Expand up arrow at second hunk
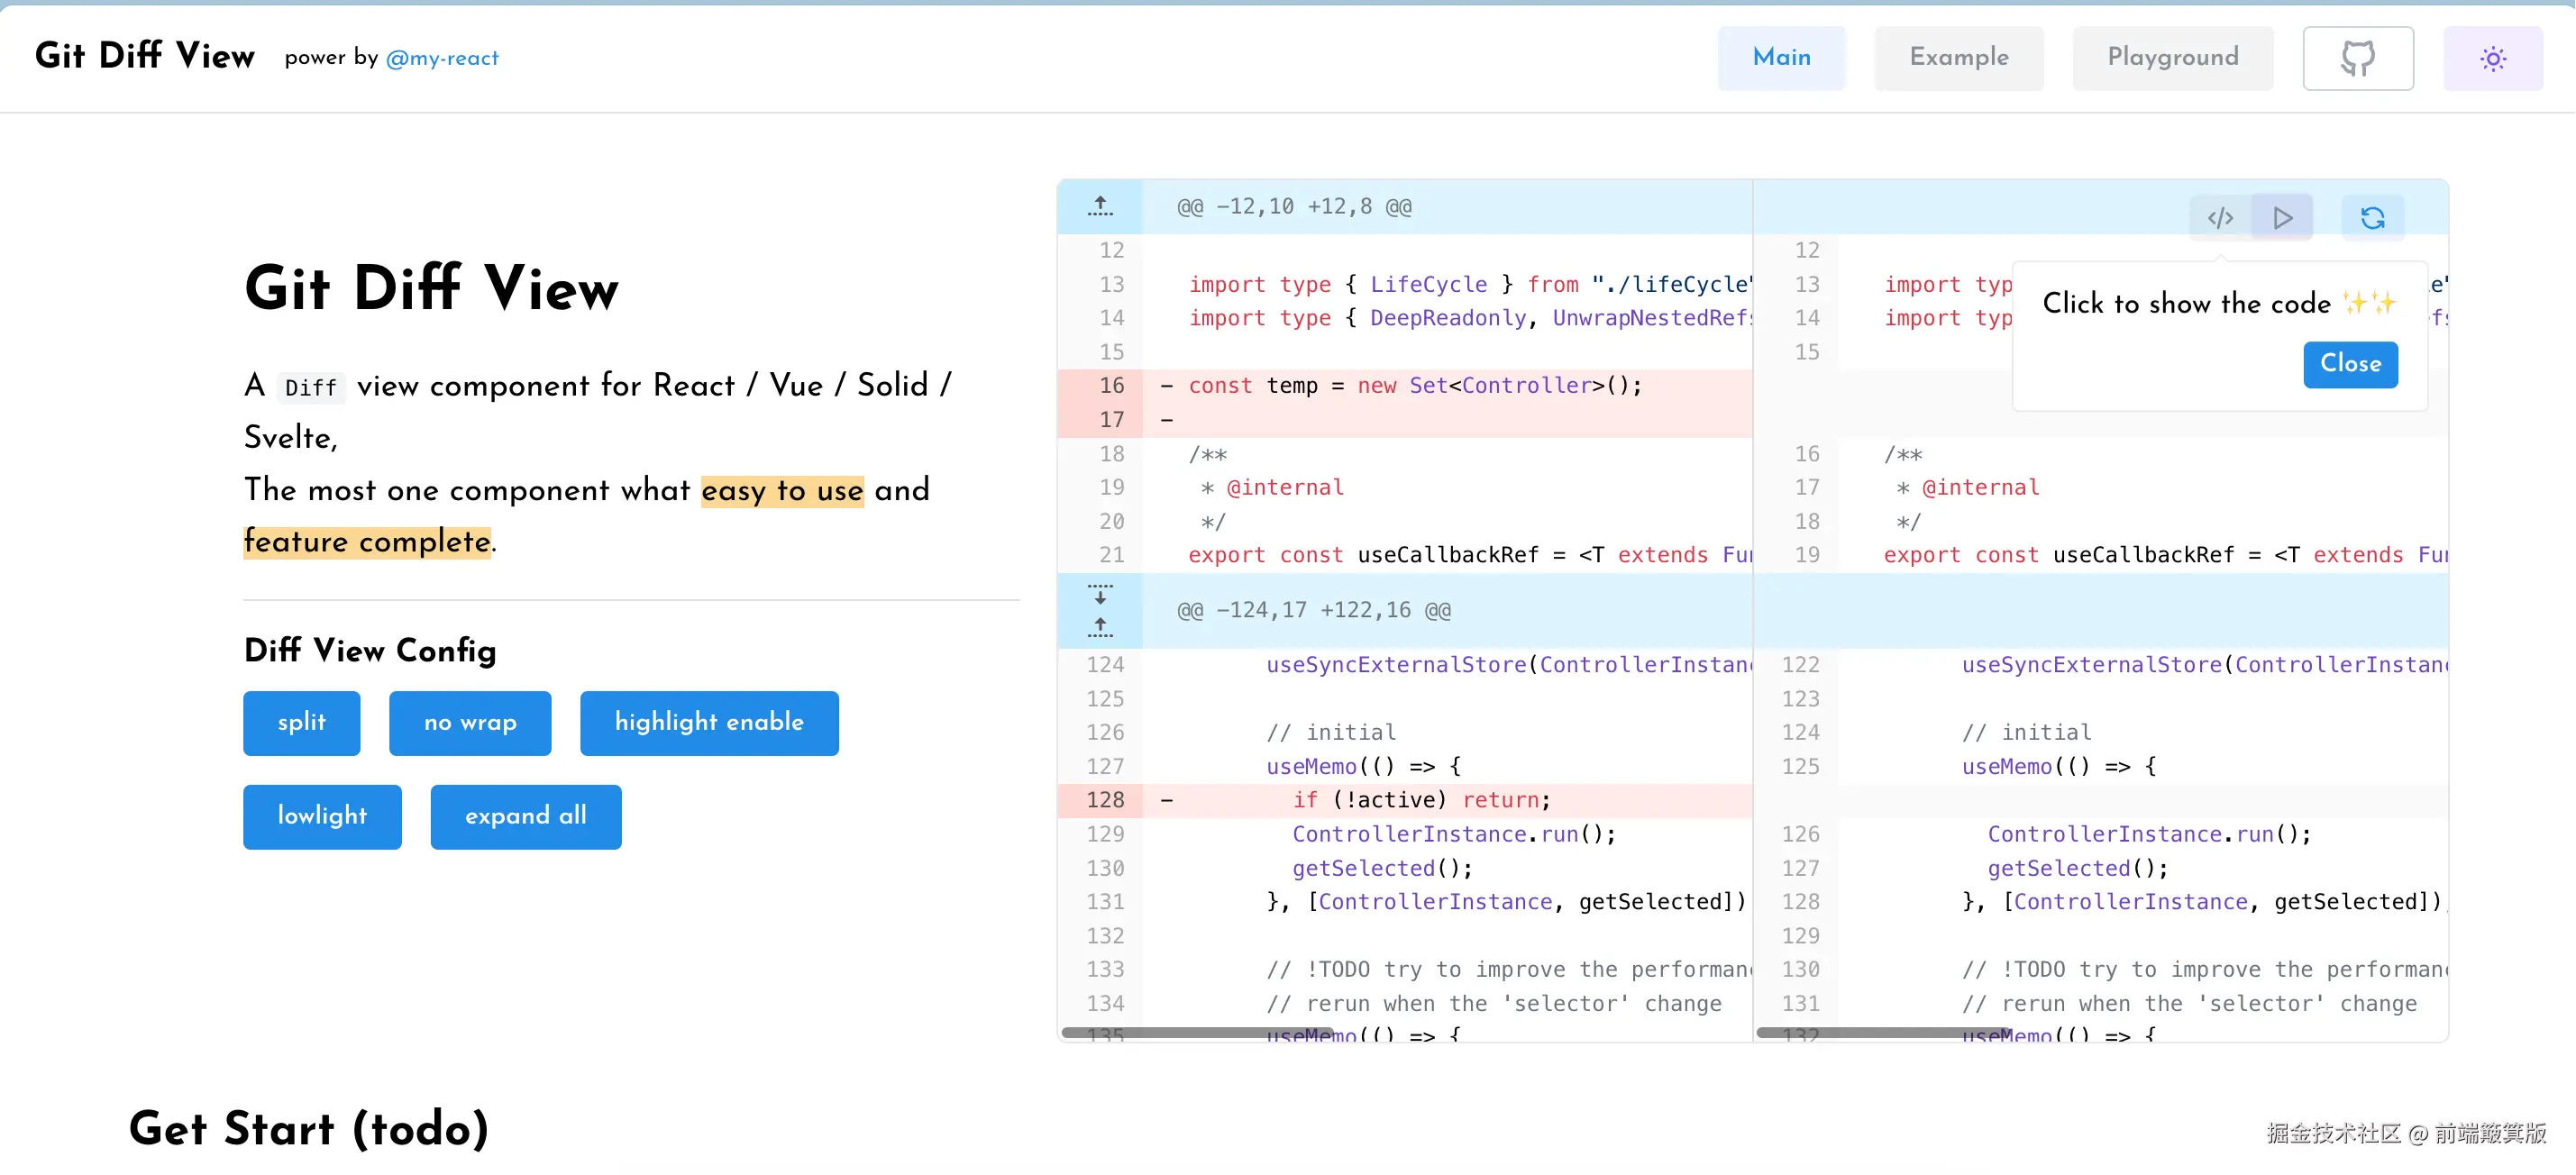Viewport: 2576px width, 1175px height. point(1100,627)
